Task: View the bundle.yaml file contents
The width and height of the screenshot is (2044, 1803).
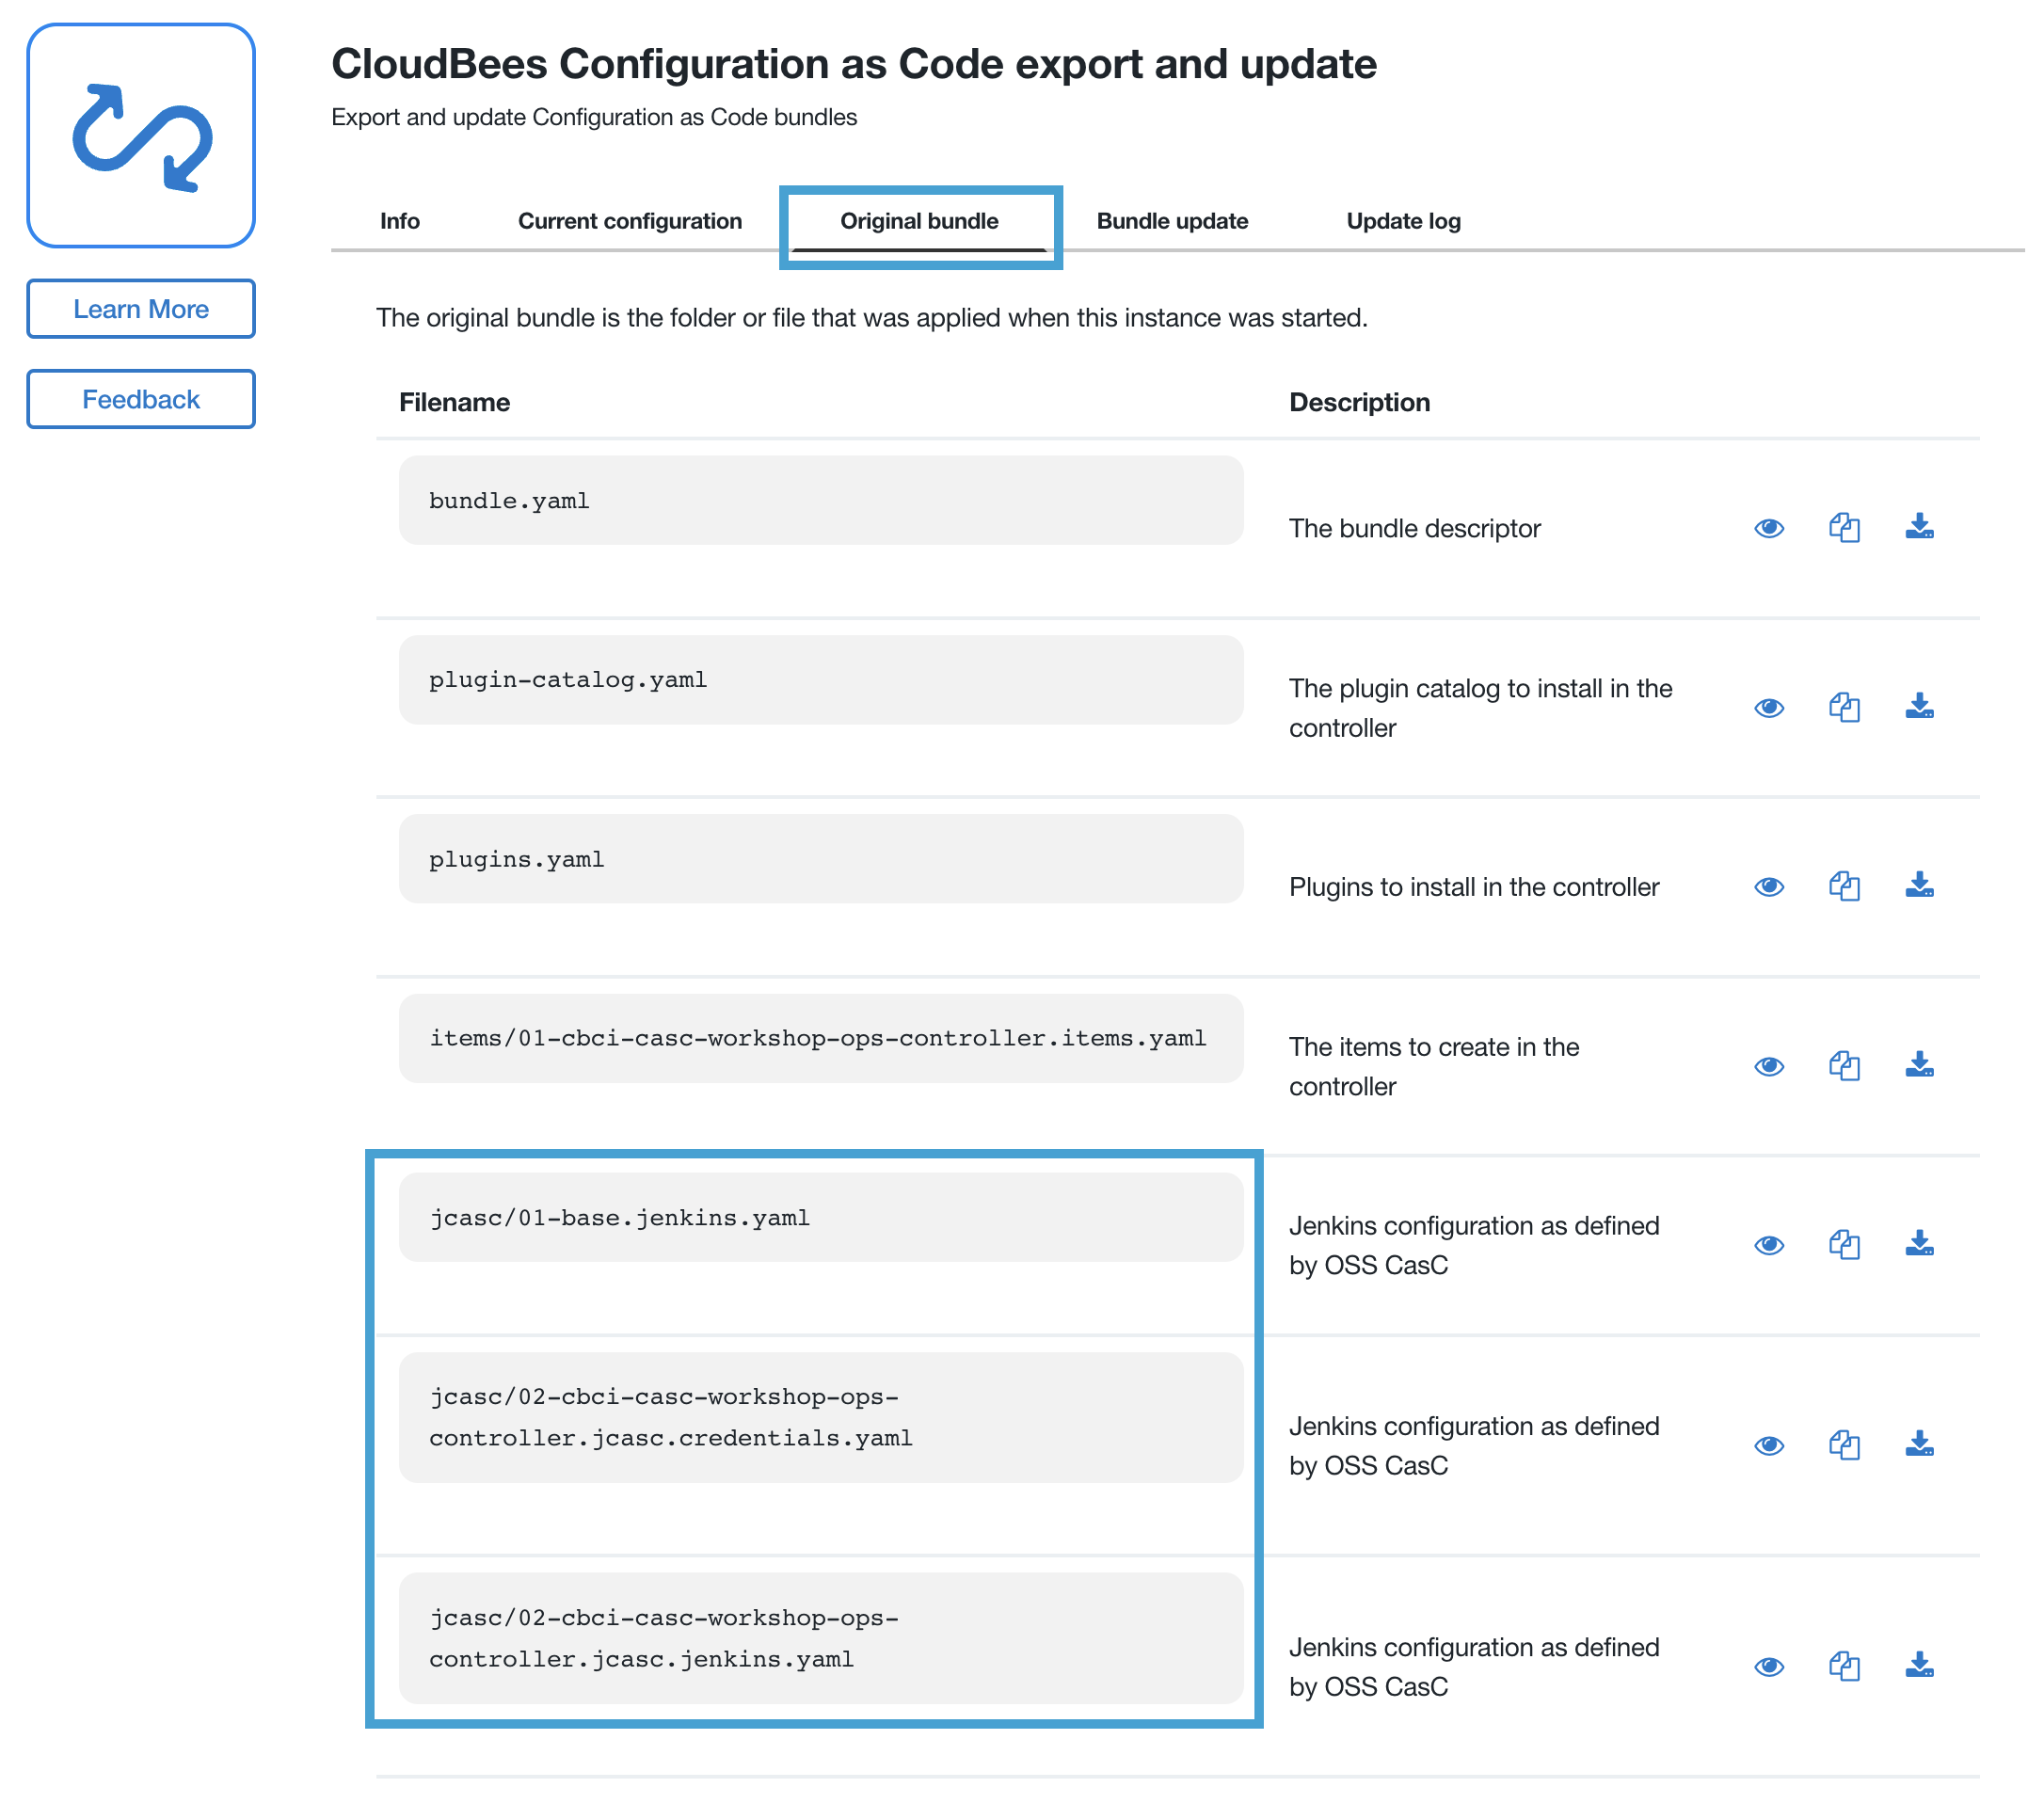Action: point(1768,528)
